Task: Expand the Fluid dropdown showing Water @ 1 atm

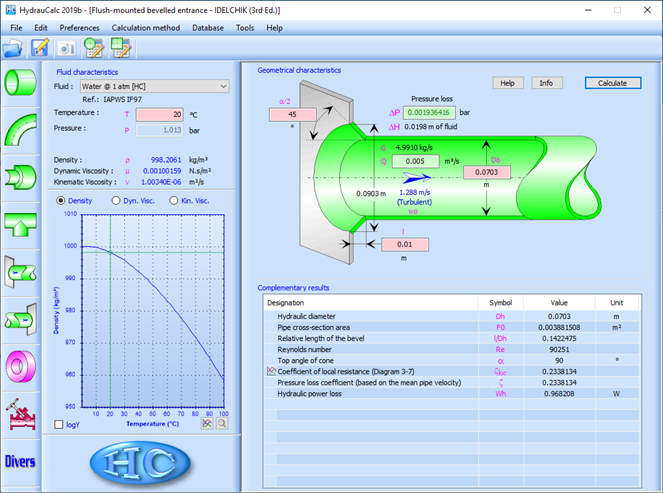Action: pyautogui.click(x=155, y=86)
